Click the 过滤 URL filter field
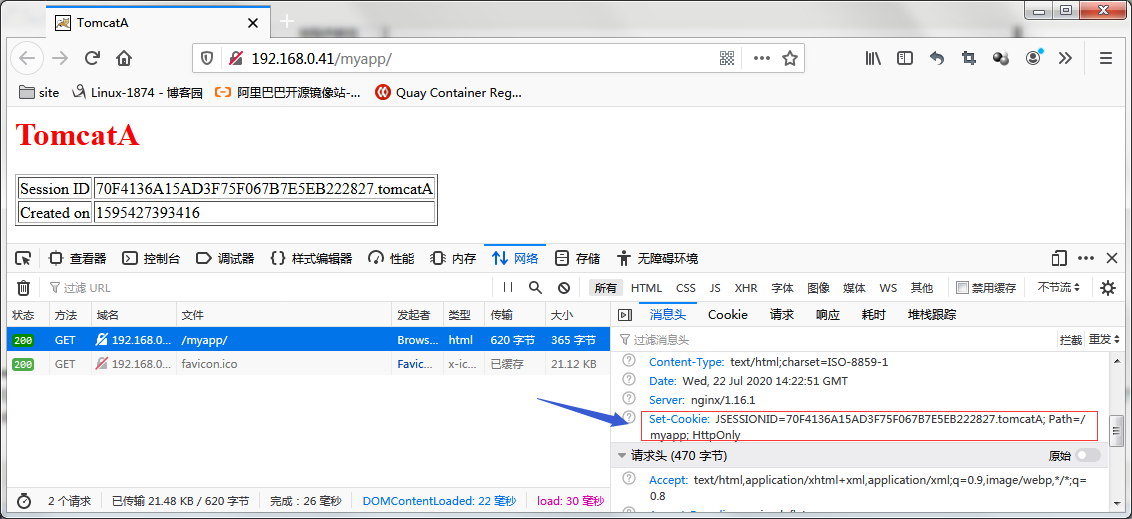The height and width of the screenshot is (519, 1132). pos(267,288)
